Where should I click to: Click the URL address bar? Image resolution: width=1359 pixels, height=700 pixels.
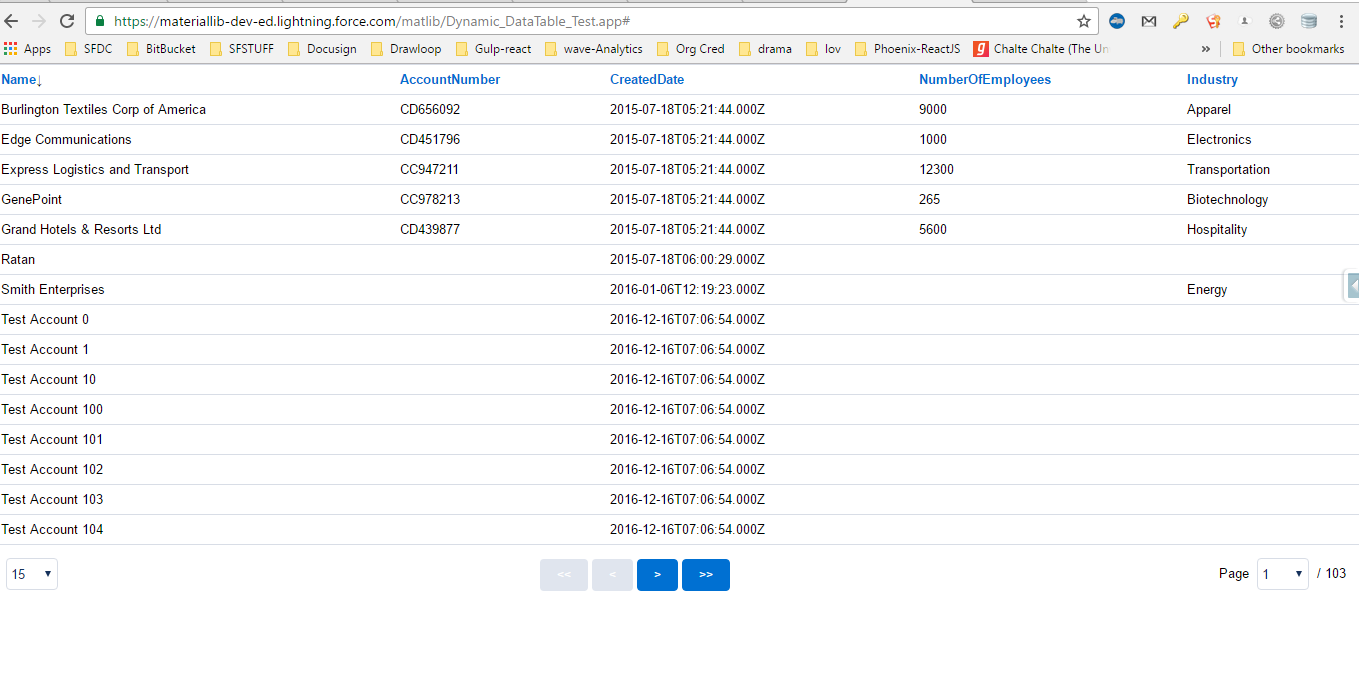tap(590, 21)
